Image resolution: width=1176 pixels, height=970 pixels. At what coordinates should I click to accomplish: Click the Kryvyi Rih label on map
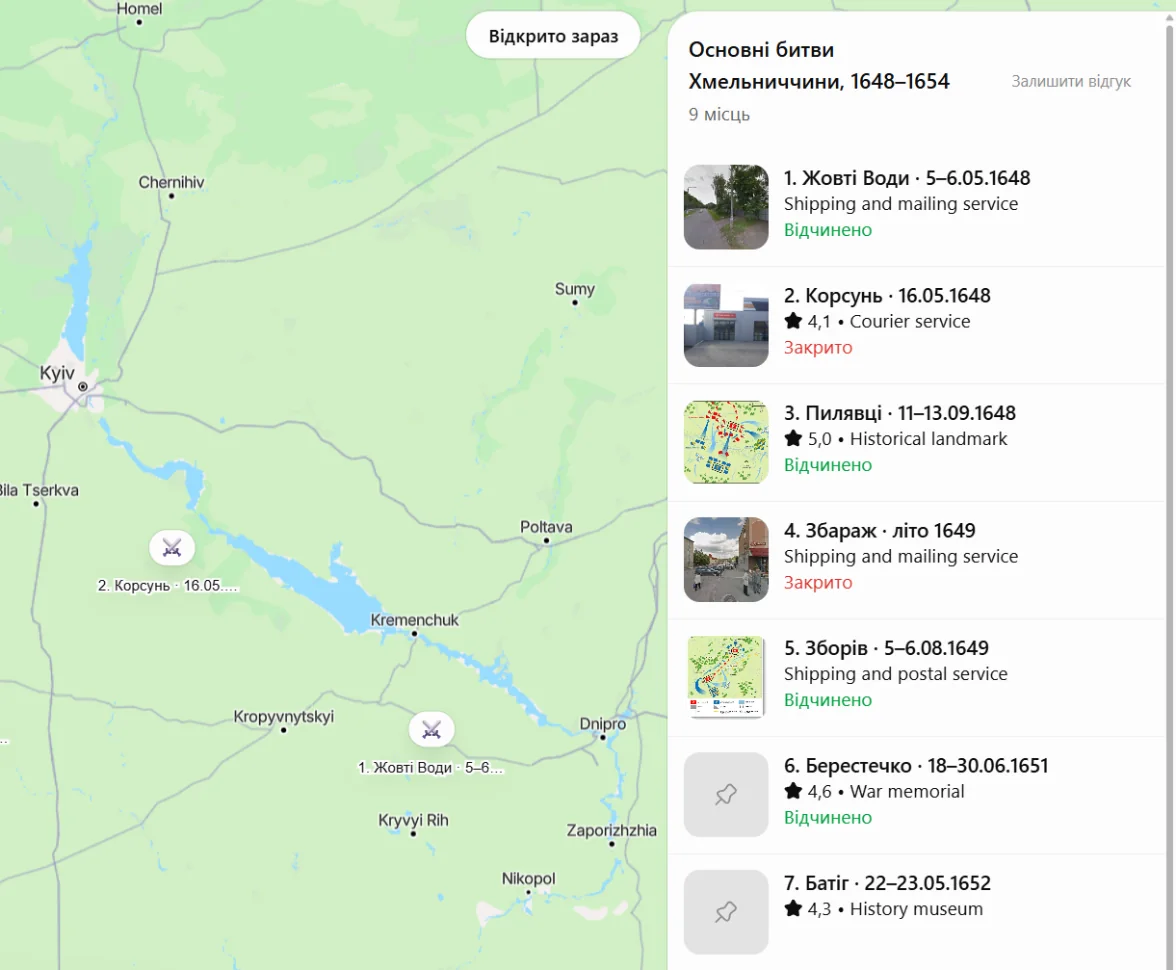[413, 820]
